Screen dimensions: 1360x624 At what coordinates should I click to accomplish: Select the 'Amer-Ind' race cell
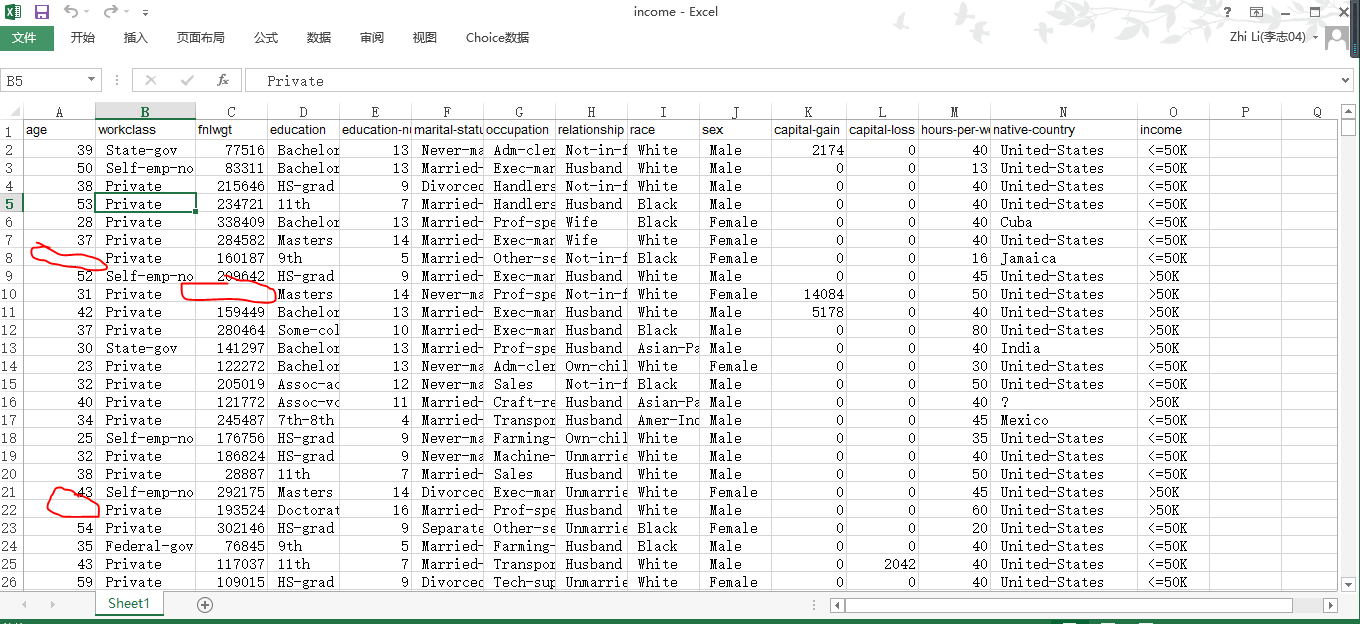click(x=664, y=420)
